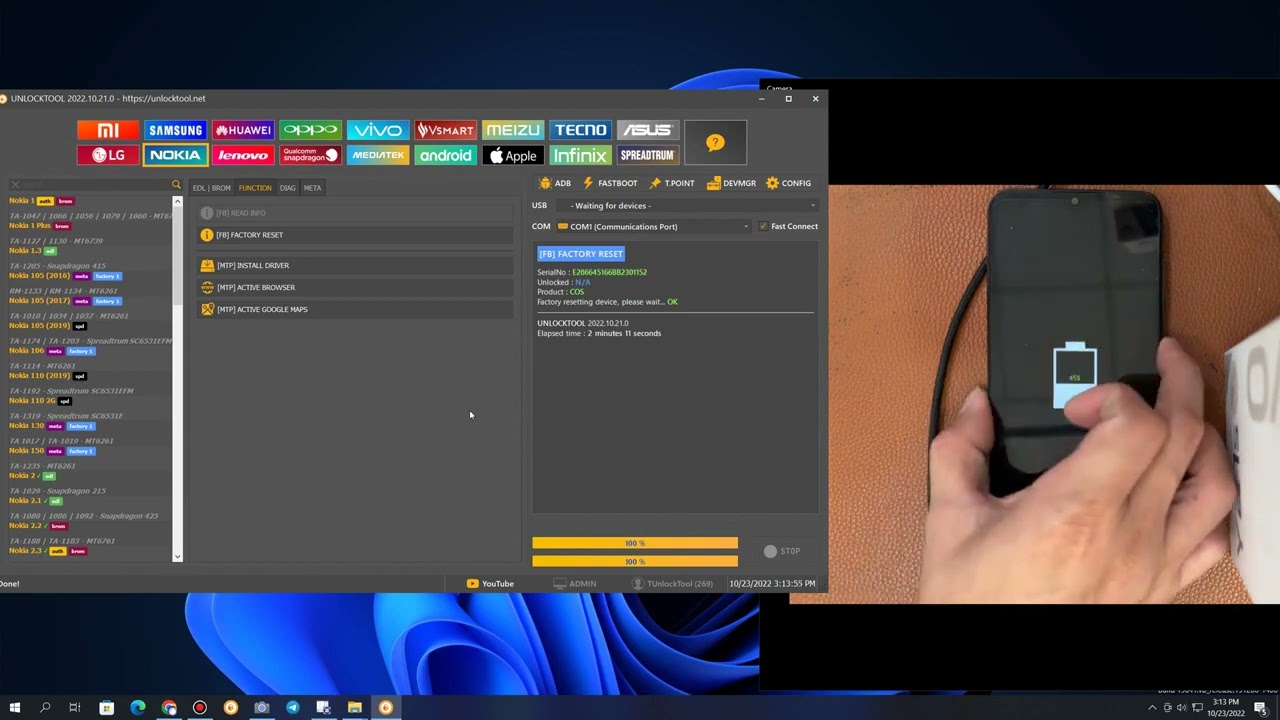Switch to the DIAG tab
Image resolution: width=1280 pixels, height=720 pixels.
pos(288,188)
